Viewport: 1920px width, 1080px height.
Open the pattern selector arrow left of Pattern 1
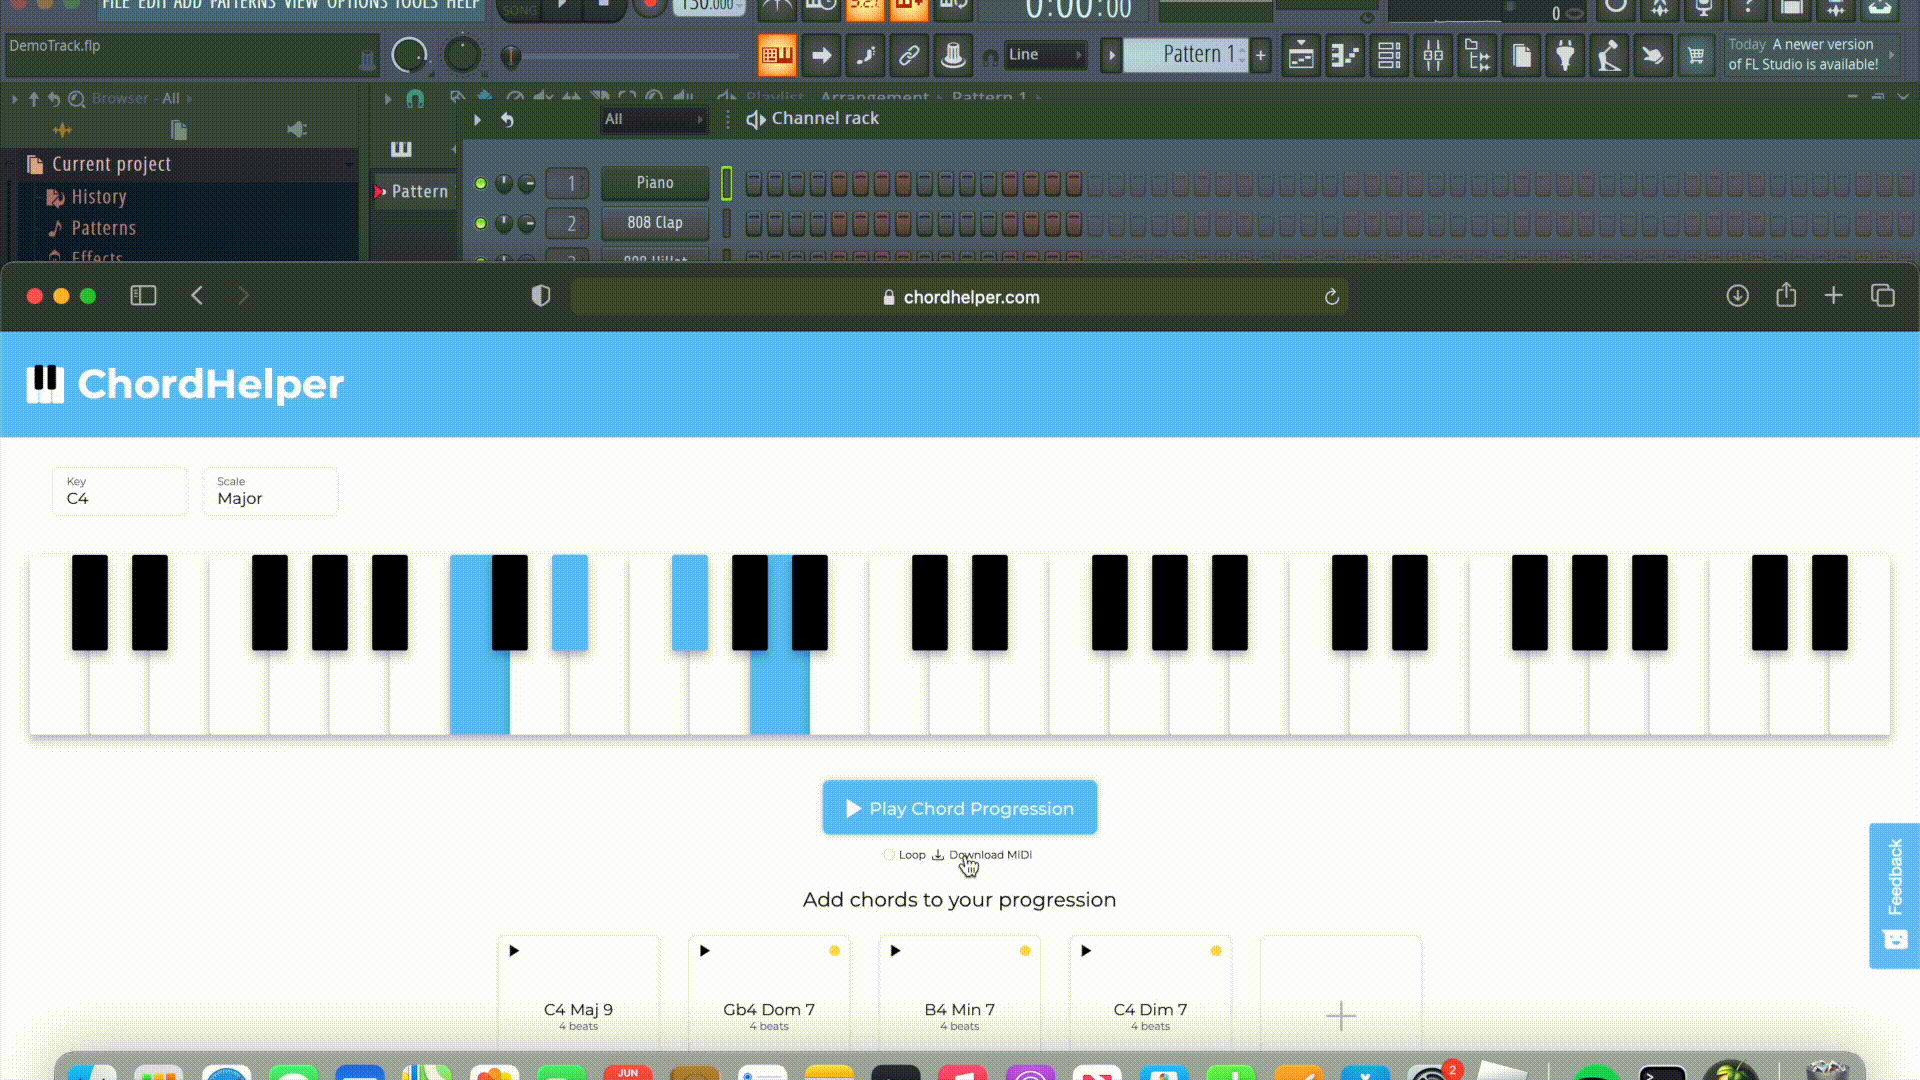click(1111, 55)
